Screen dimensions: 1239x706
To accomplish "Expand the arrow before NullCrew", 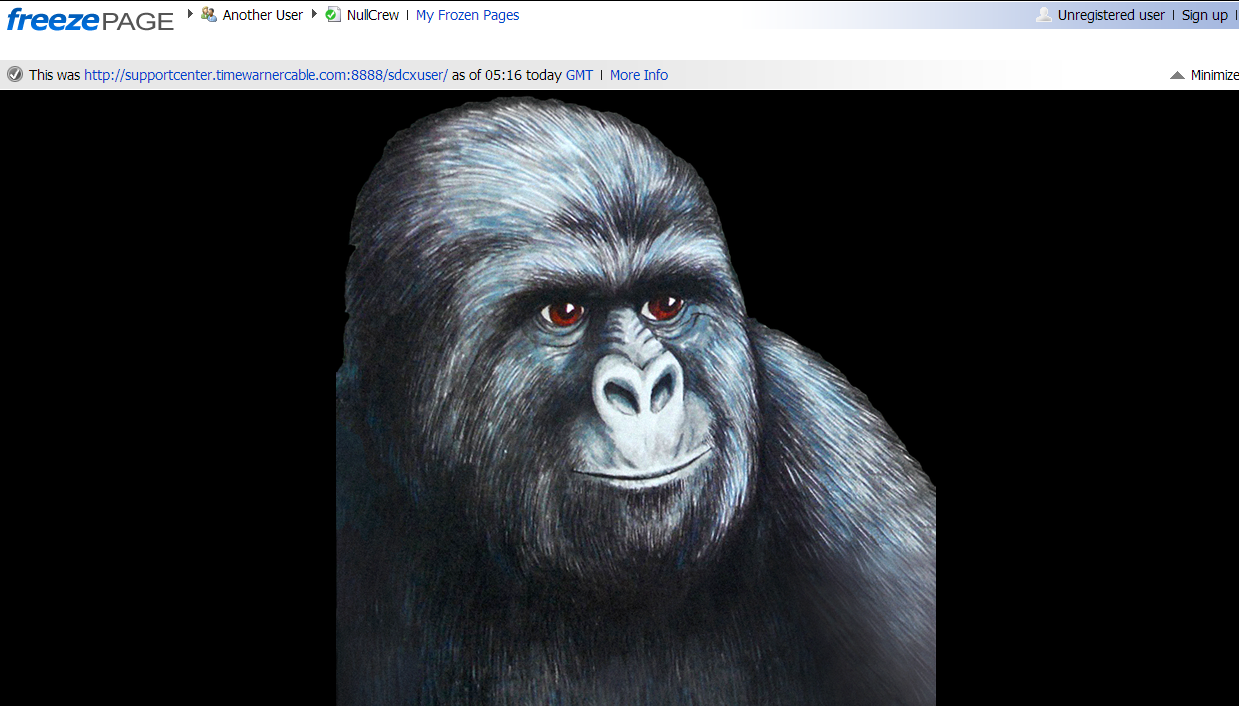I will pyautogui.click(x=314, y=14).
